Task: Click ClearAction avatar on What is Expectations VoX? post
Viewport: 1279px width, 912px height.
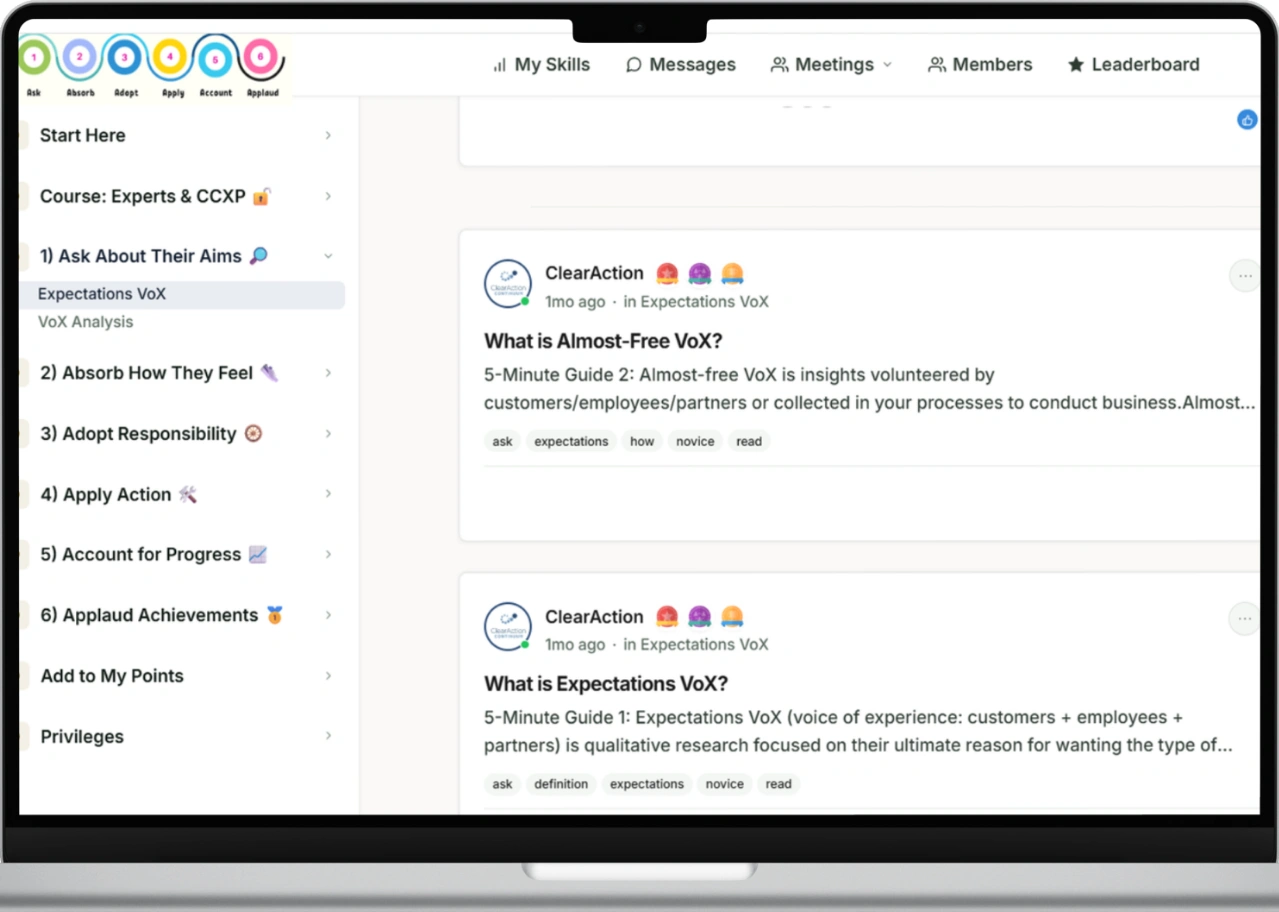Action: pos(508,627)
